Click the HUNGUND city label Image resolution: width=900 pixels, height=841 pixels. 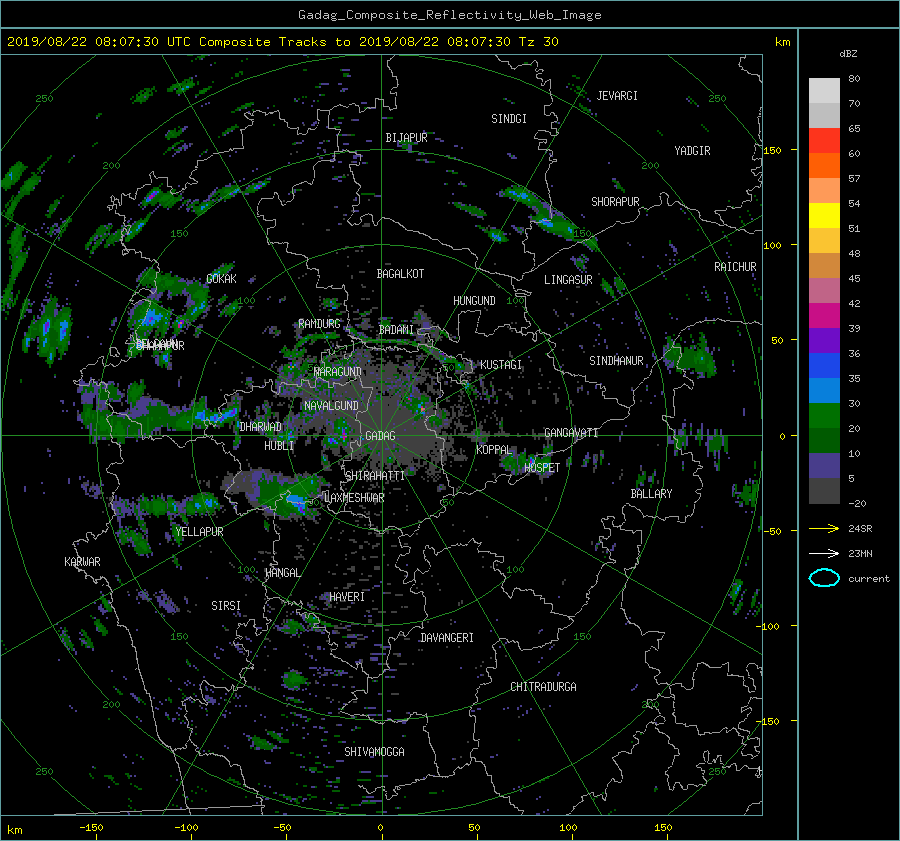pos(474,301)
